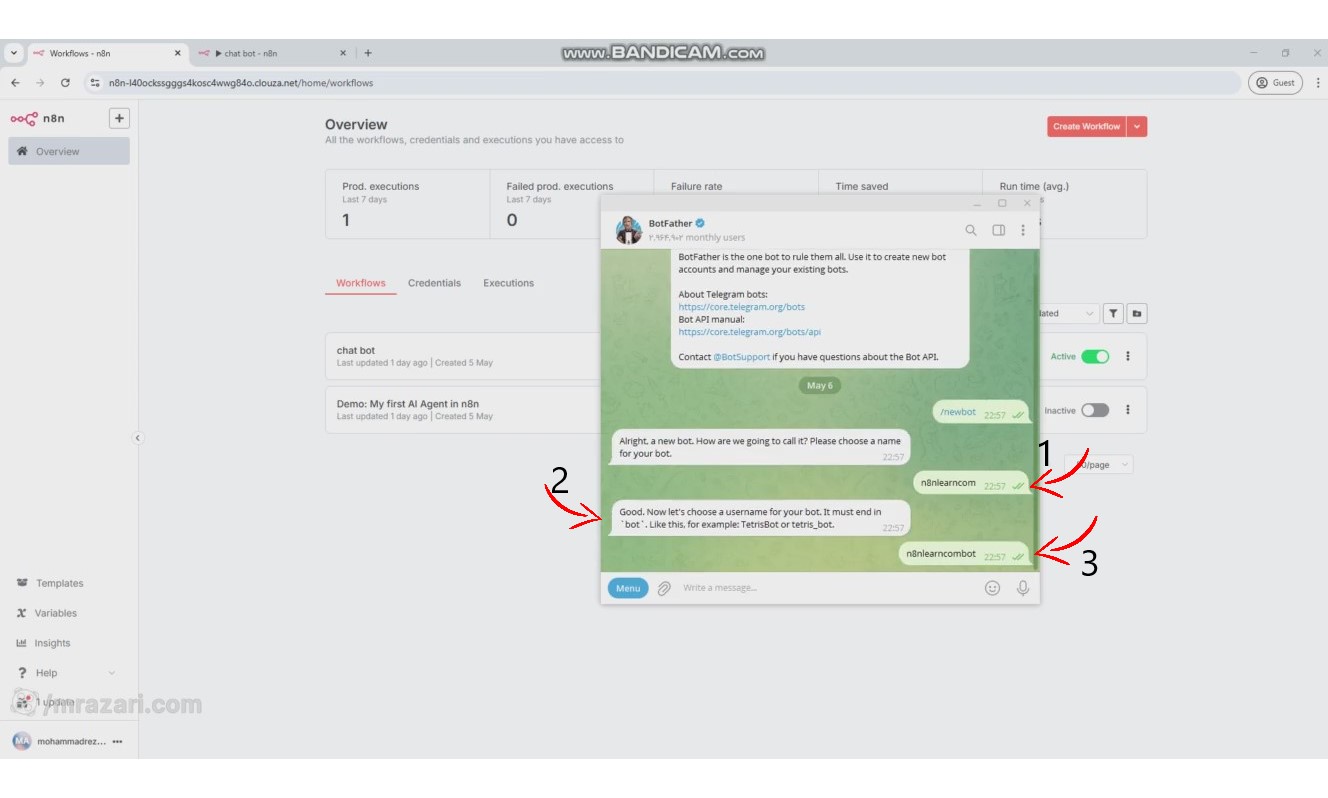Click the search icon in BotFather chat header

pos(970,230)
